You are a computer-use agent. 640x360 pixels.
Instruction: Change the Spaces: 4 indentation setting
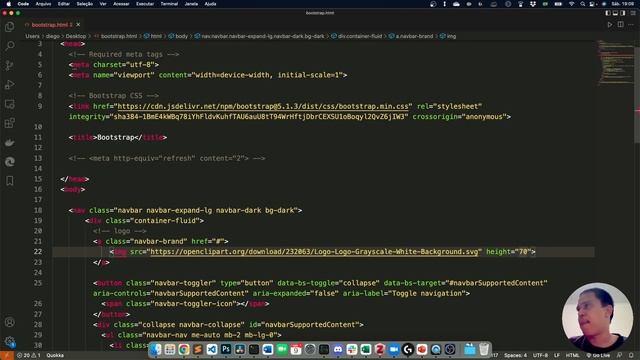515,356
